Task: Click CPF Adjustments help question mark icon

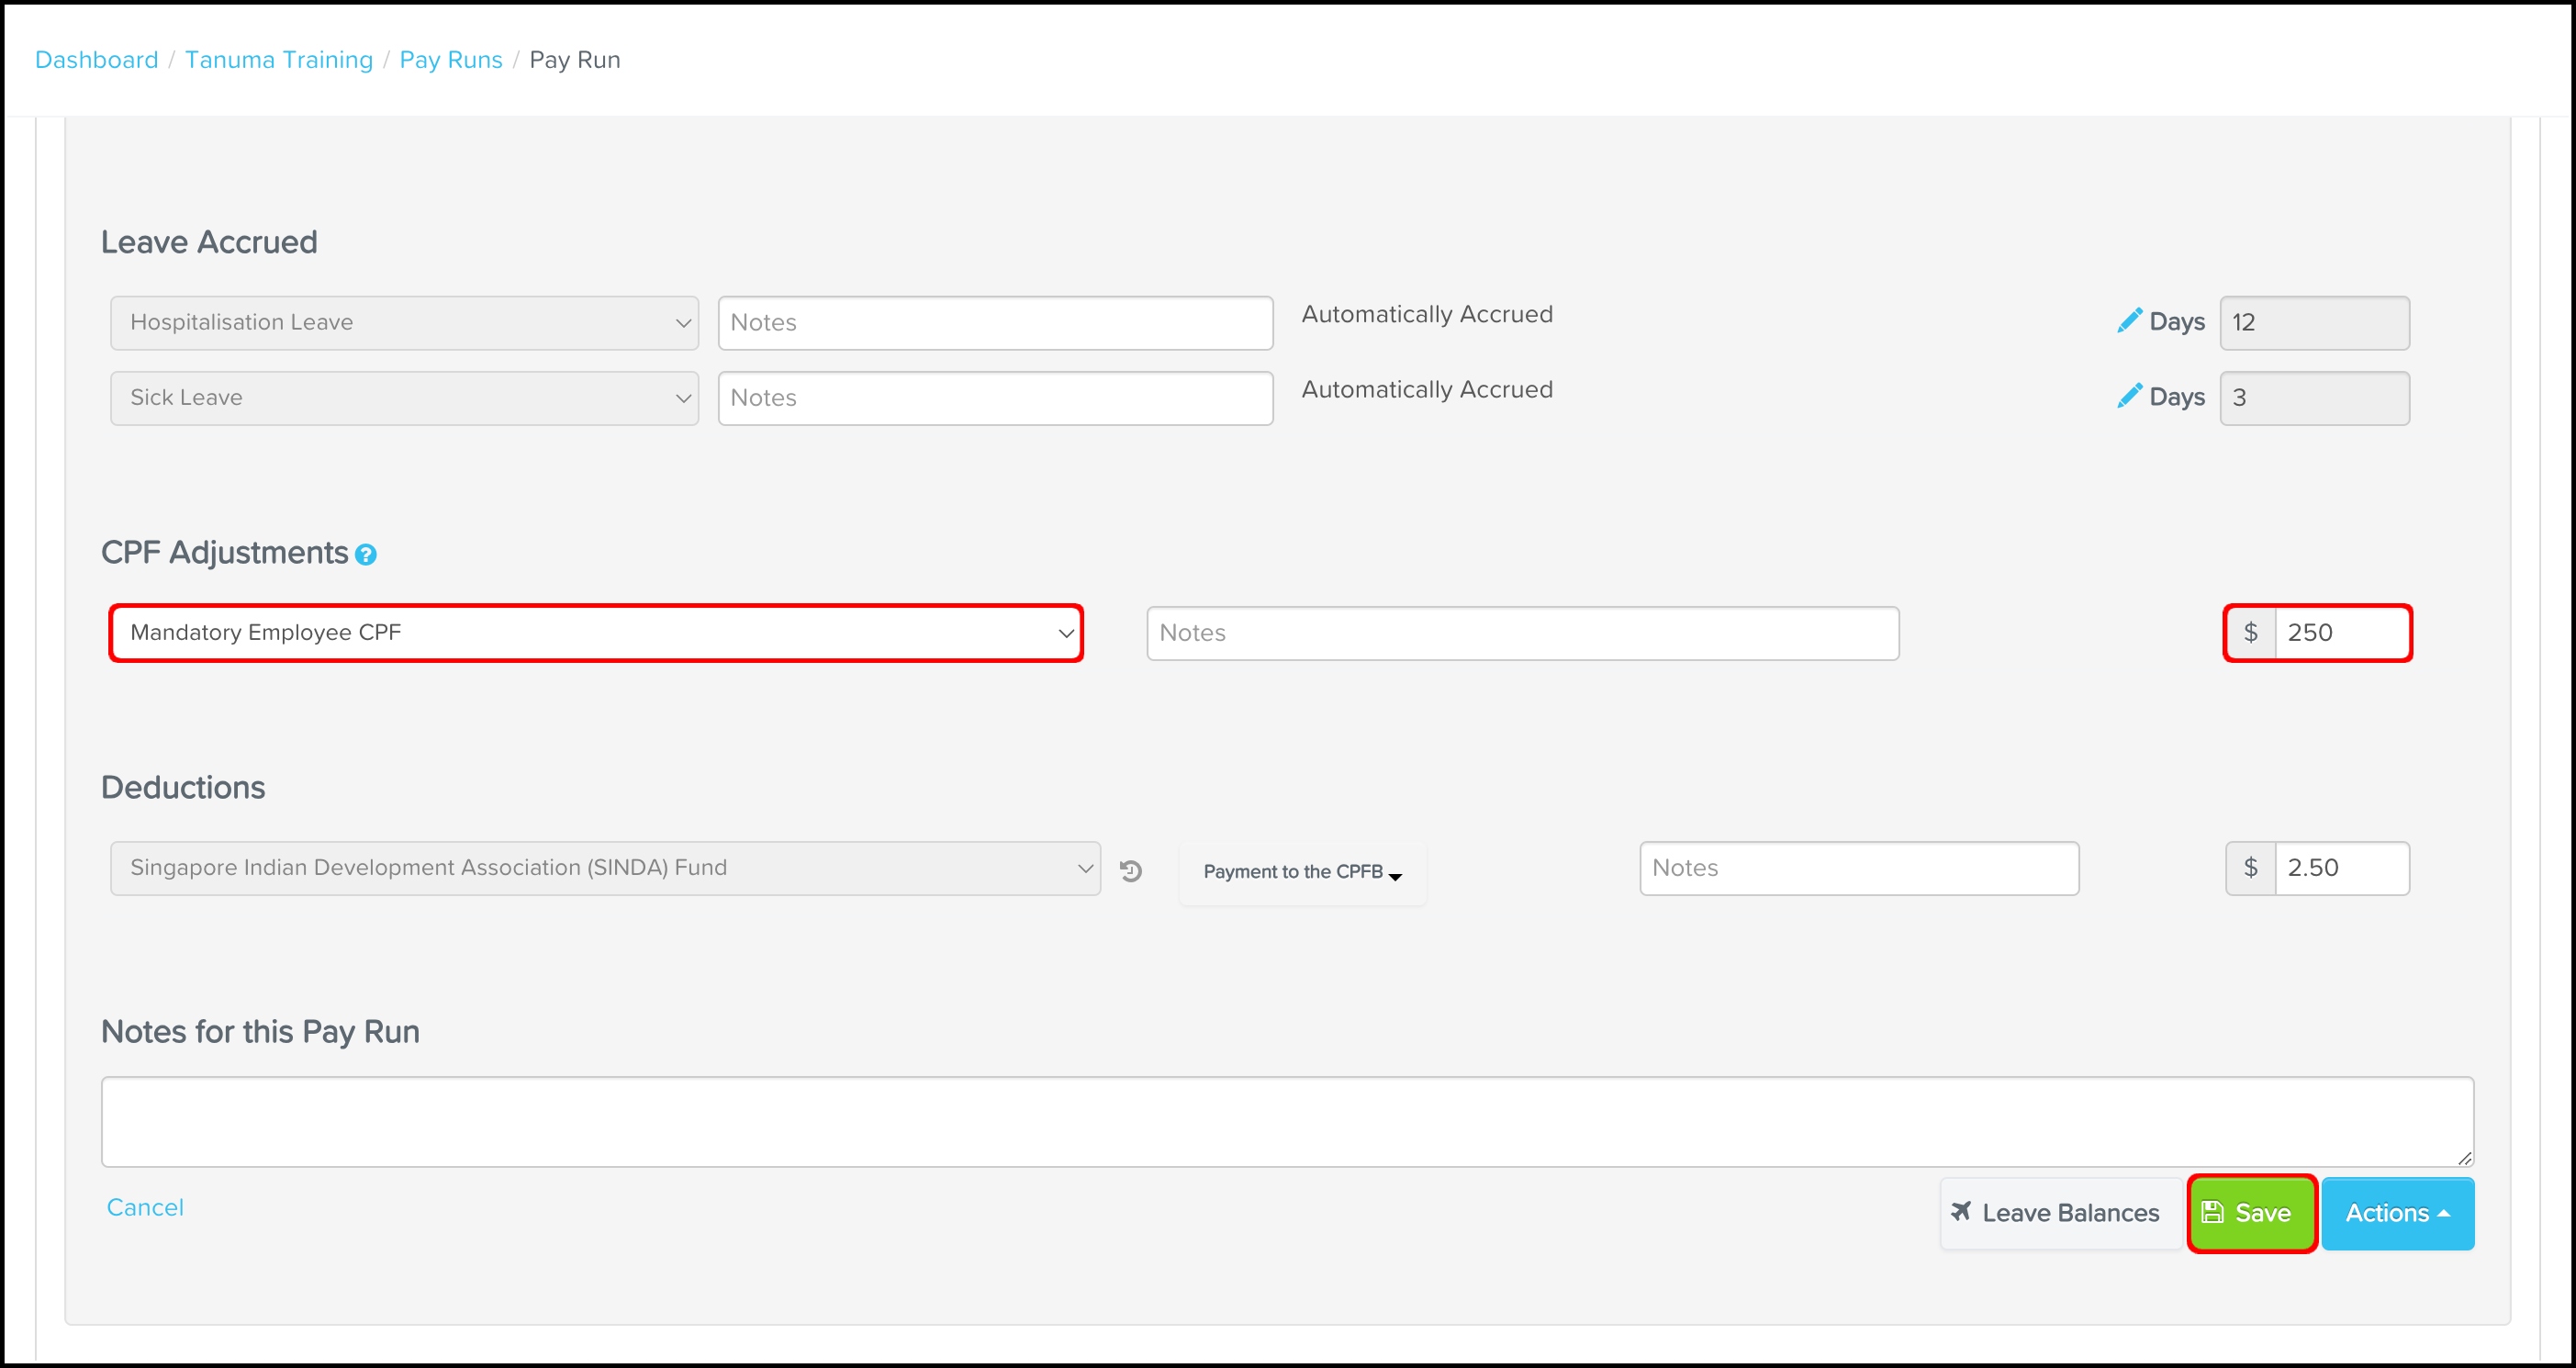Action: pyautogui.click(x=366, y=555)
